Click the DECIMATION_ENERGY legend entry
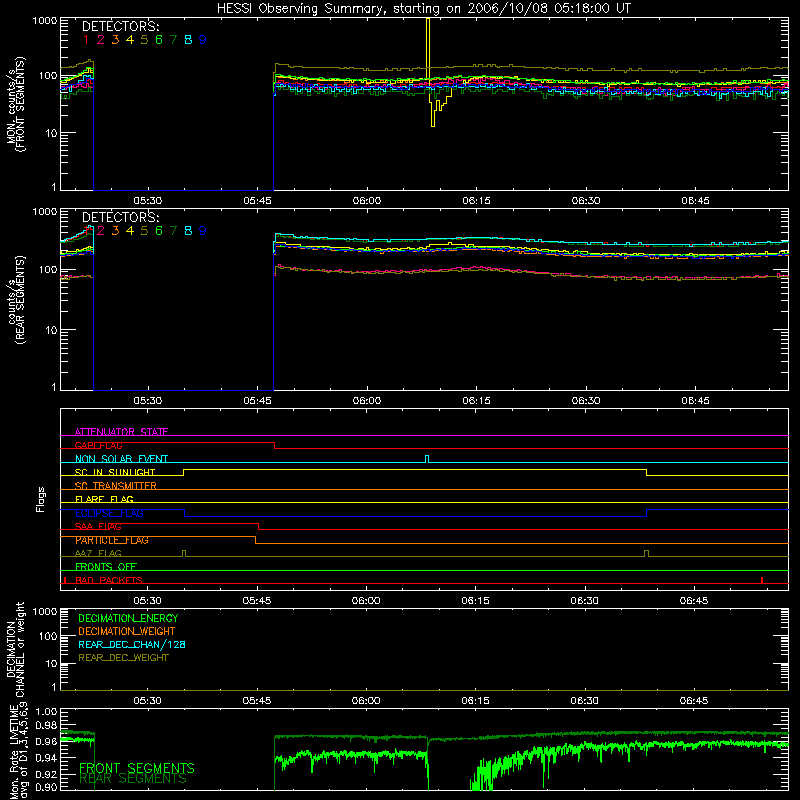Viewport: 800px width, 800px height. (x=128, y=618)
